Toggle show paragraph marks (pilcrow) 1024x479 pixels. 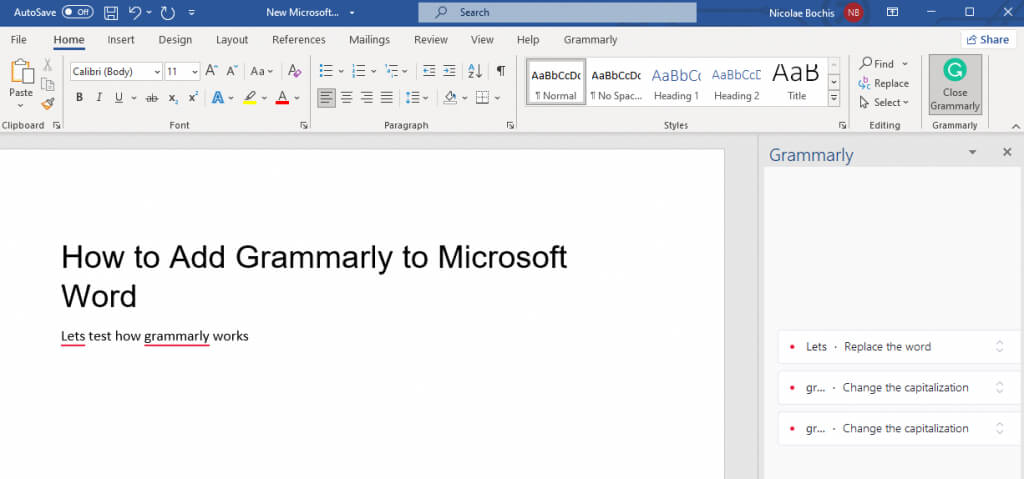(501, 71)
